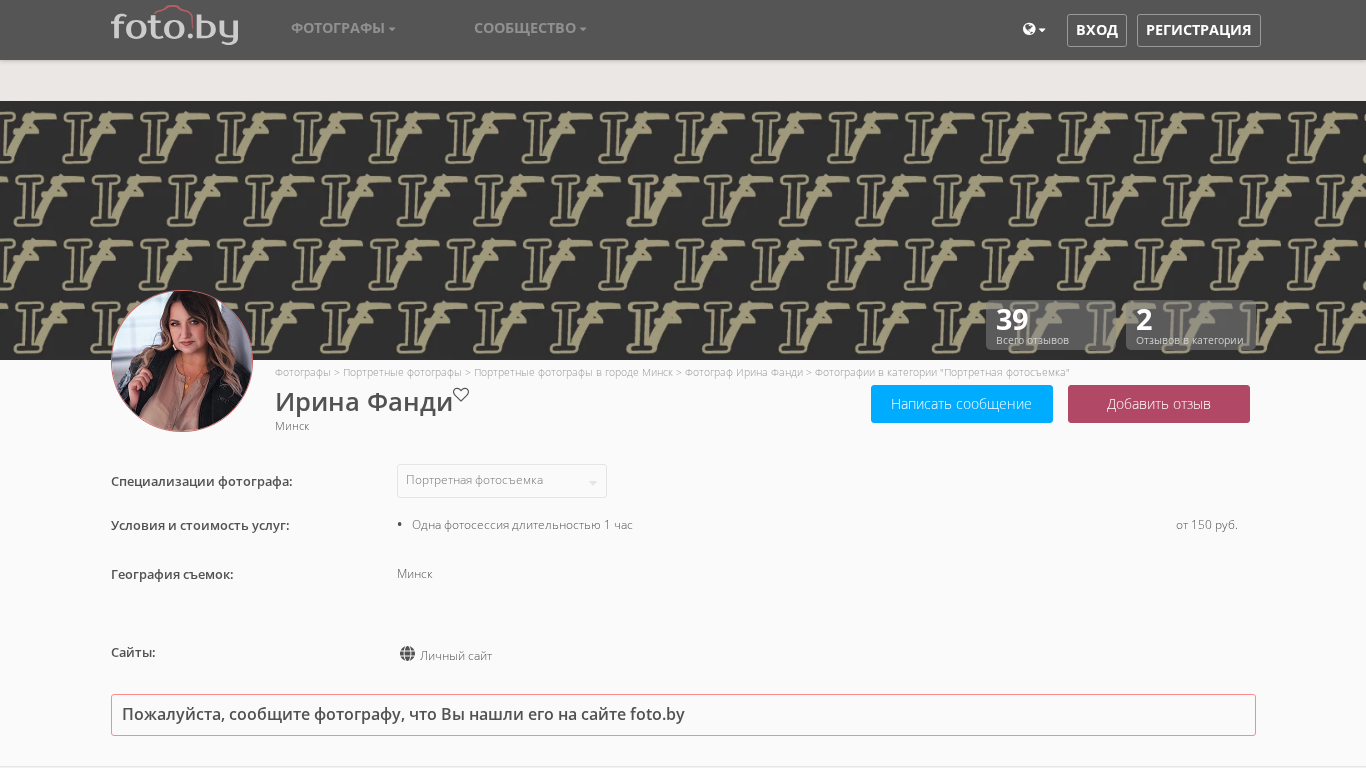Click the Добавить отзыв button
This screenshot has width=1366, height=768.
click(x=1158, y=404)
